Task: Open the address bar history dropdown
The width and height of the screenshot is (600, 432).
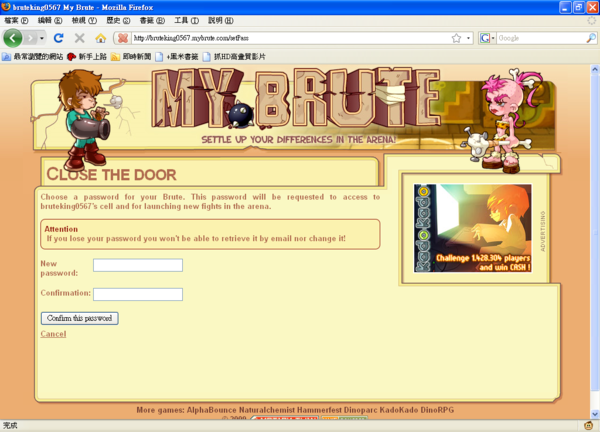Action: click(x=468, y=38)
